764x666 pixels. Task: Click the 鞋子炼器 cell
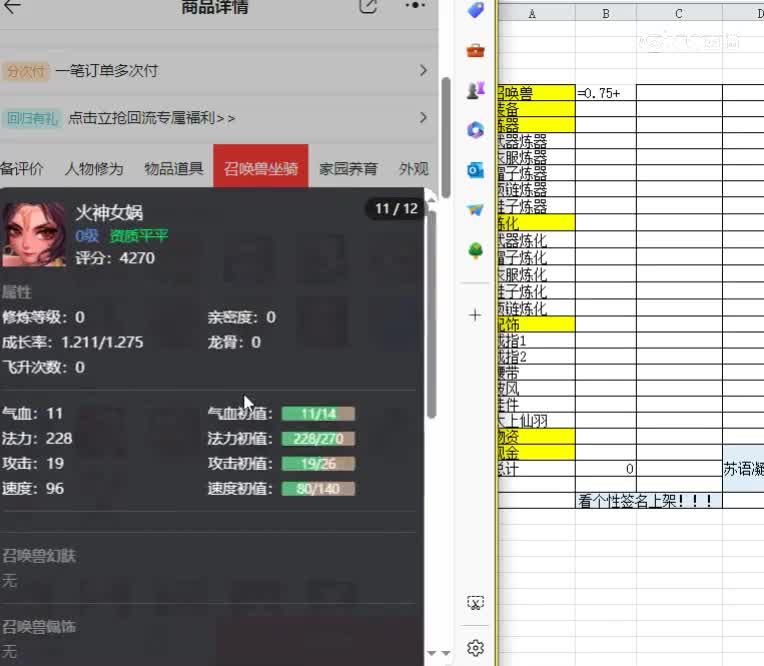pos(536,206)
